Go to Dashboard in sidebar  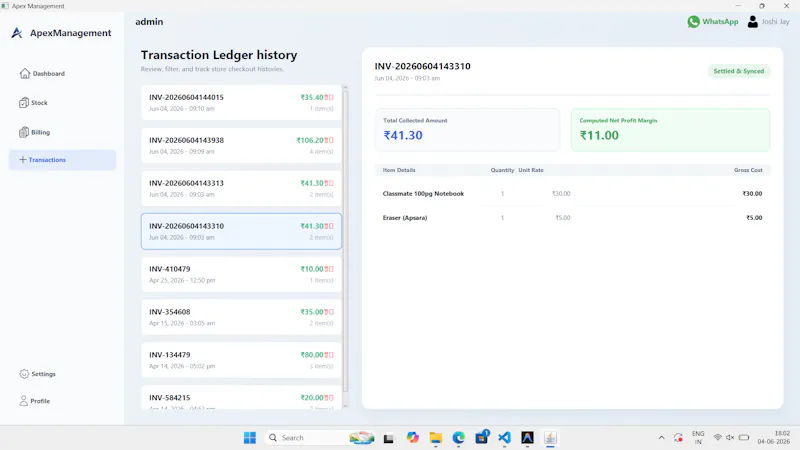point(42,73)
